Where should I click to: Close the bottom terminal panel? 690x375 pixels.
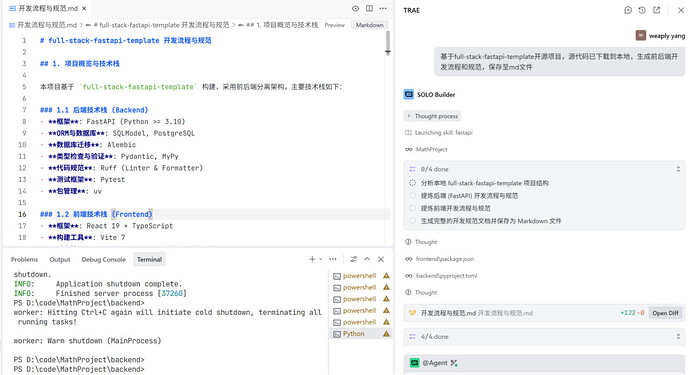(381, 259)
